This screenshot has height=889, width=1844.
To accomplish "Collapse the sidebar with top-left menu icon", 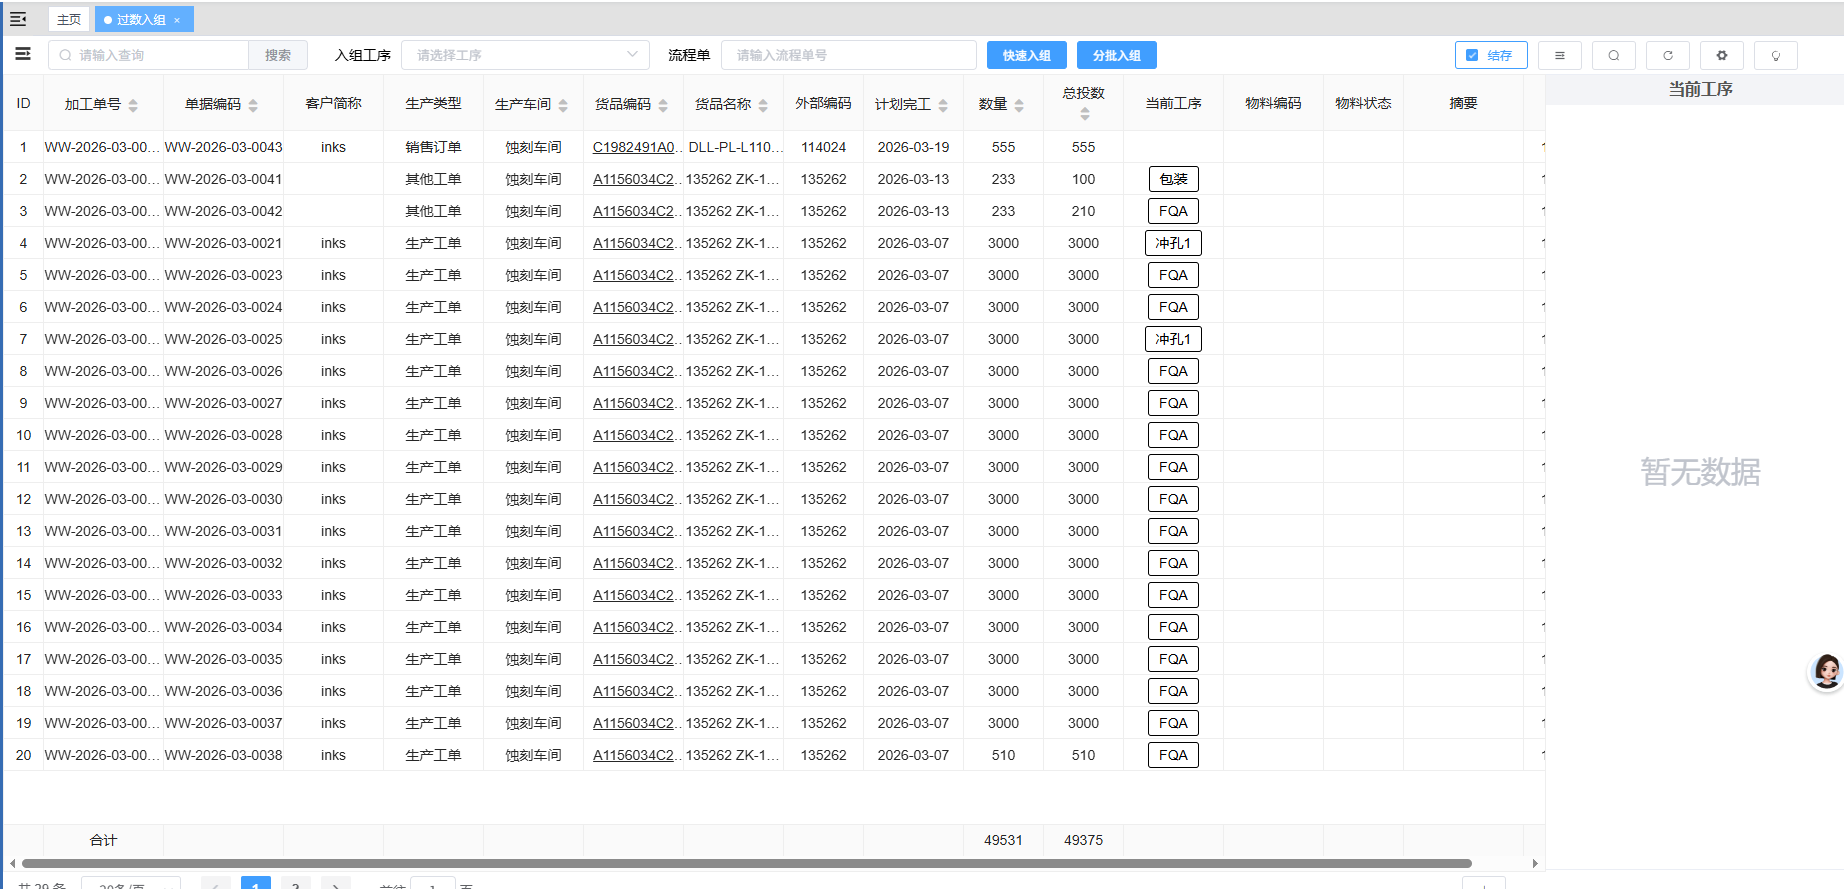I will coord(18,19).
